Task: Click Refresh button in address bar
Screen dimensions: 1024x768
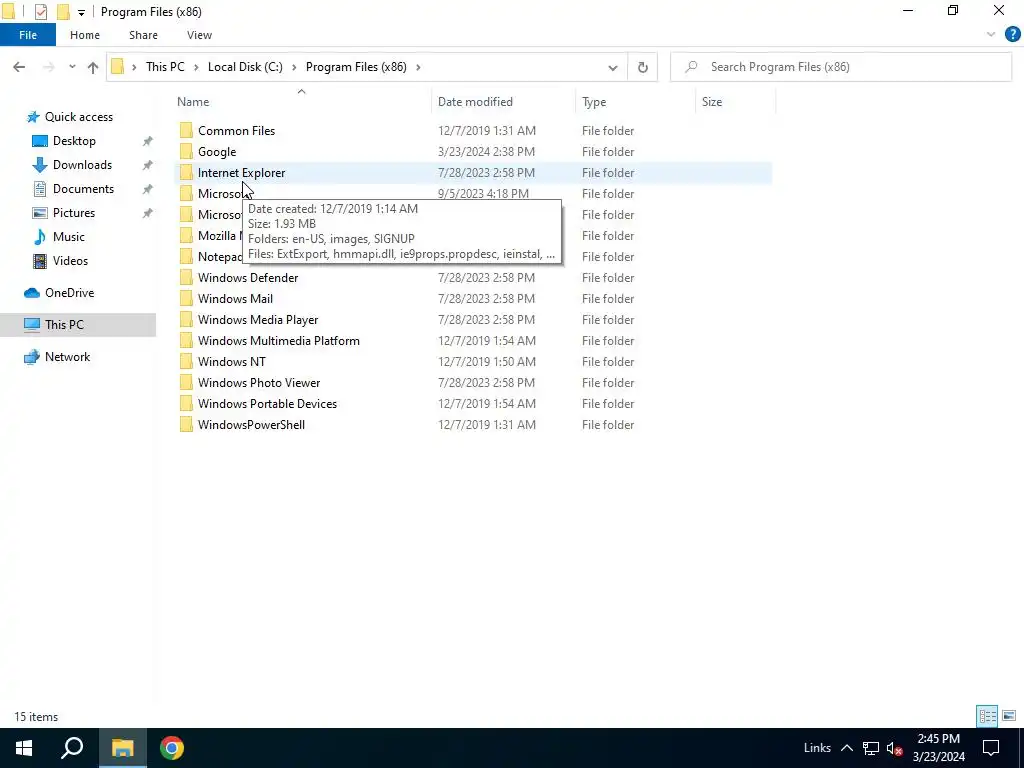Action: pos(643,67)
